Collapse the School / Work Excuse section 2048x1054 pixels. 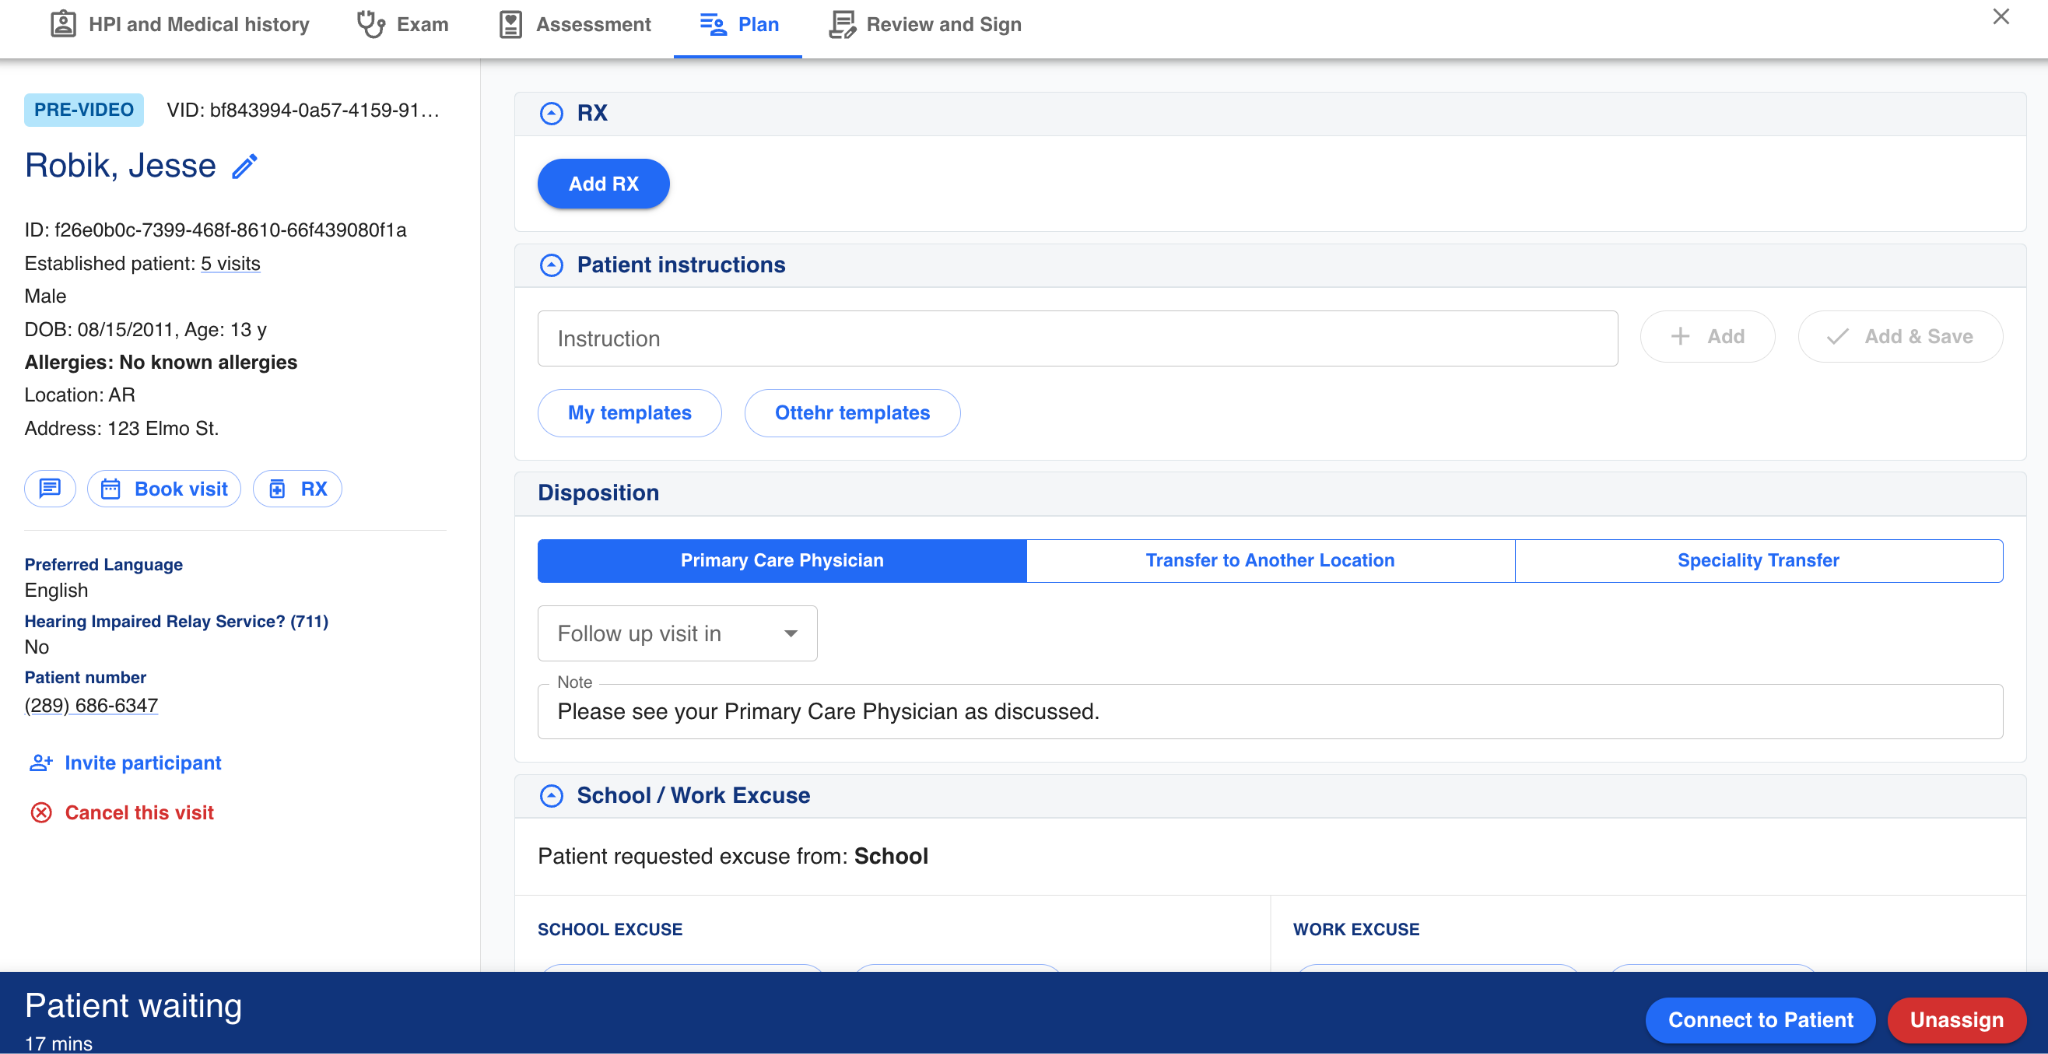click(x=551, y=796)
